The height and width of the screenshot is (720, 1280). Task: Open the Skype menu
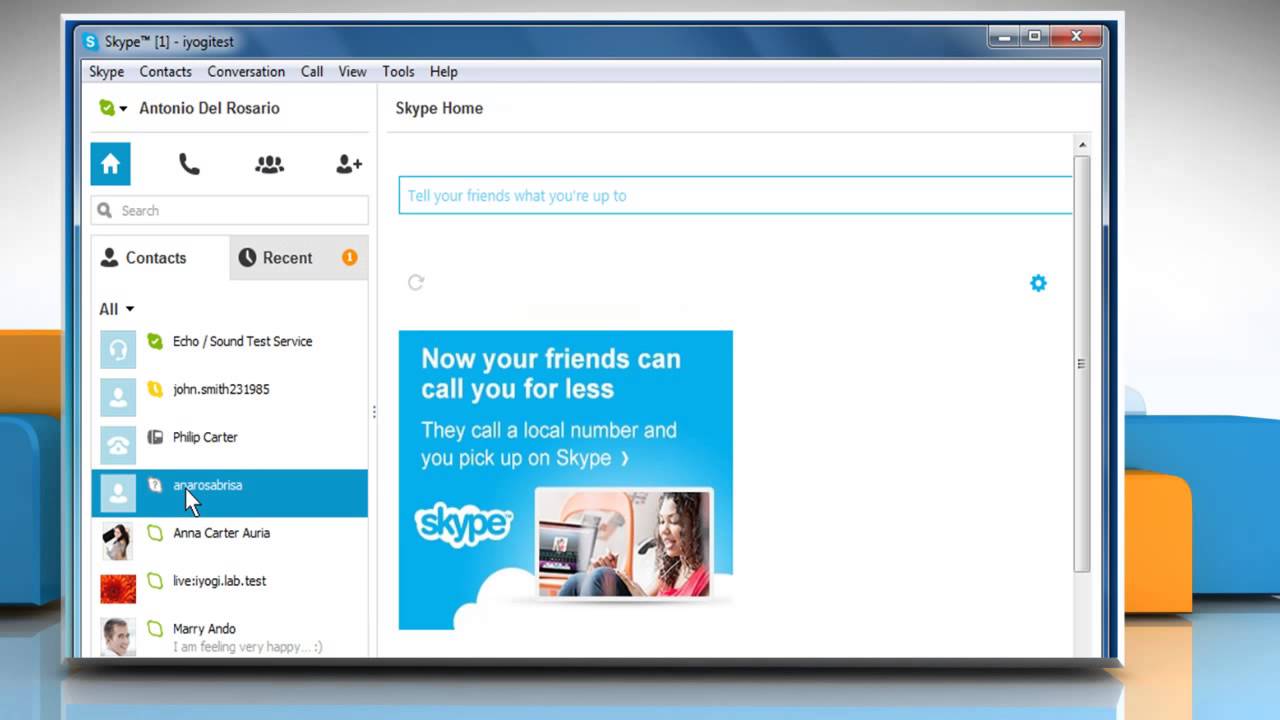[x=106, y=71]
